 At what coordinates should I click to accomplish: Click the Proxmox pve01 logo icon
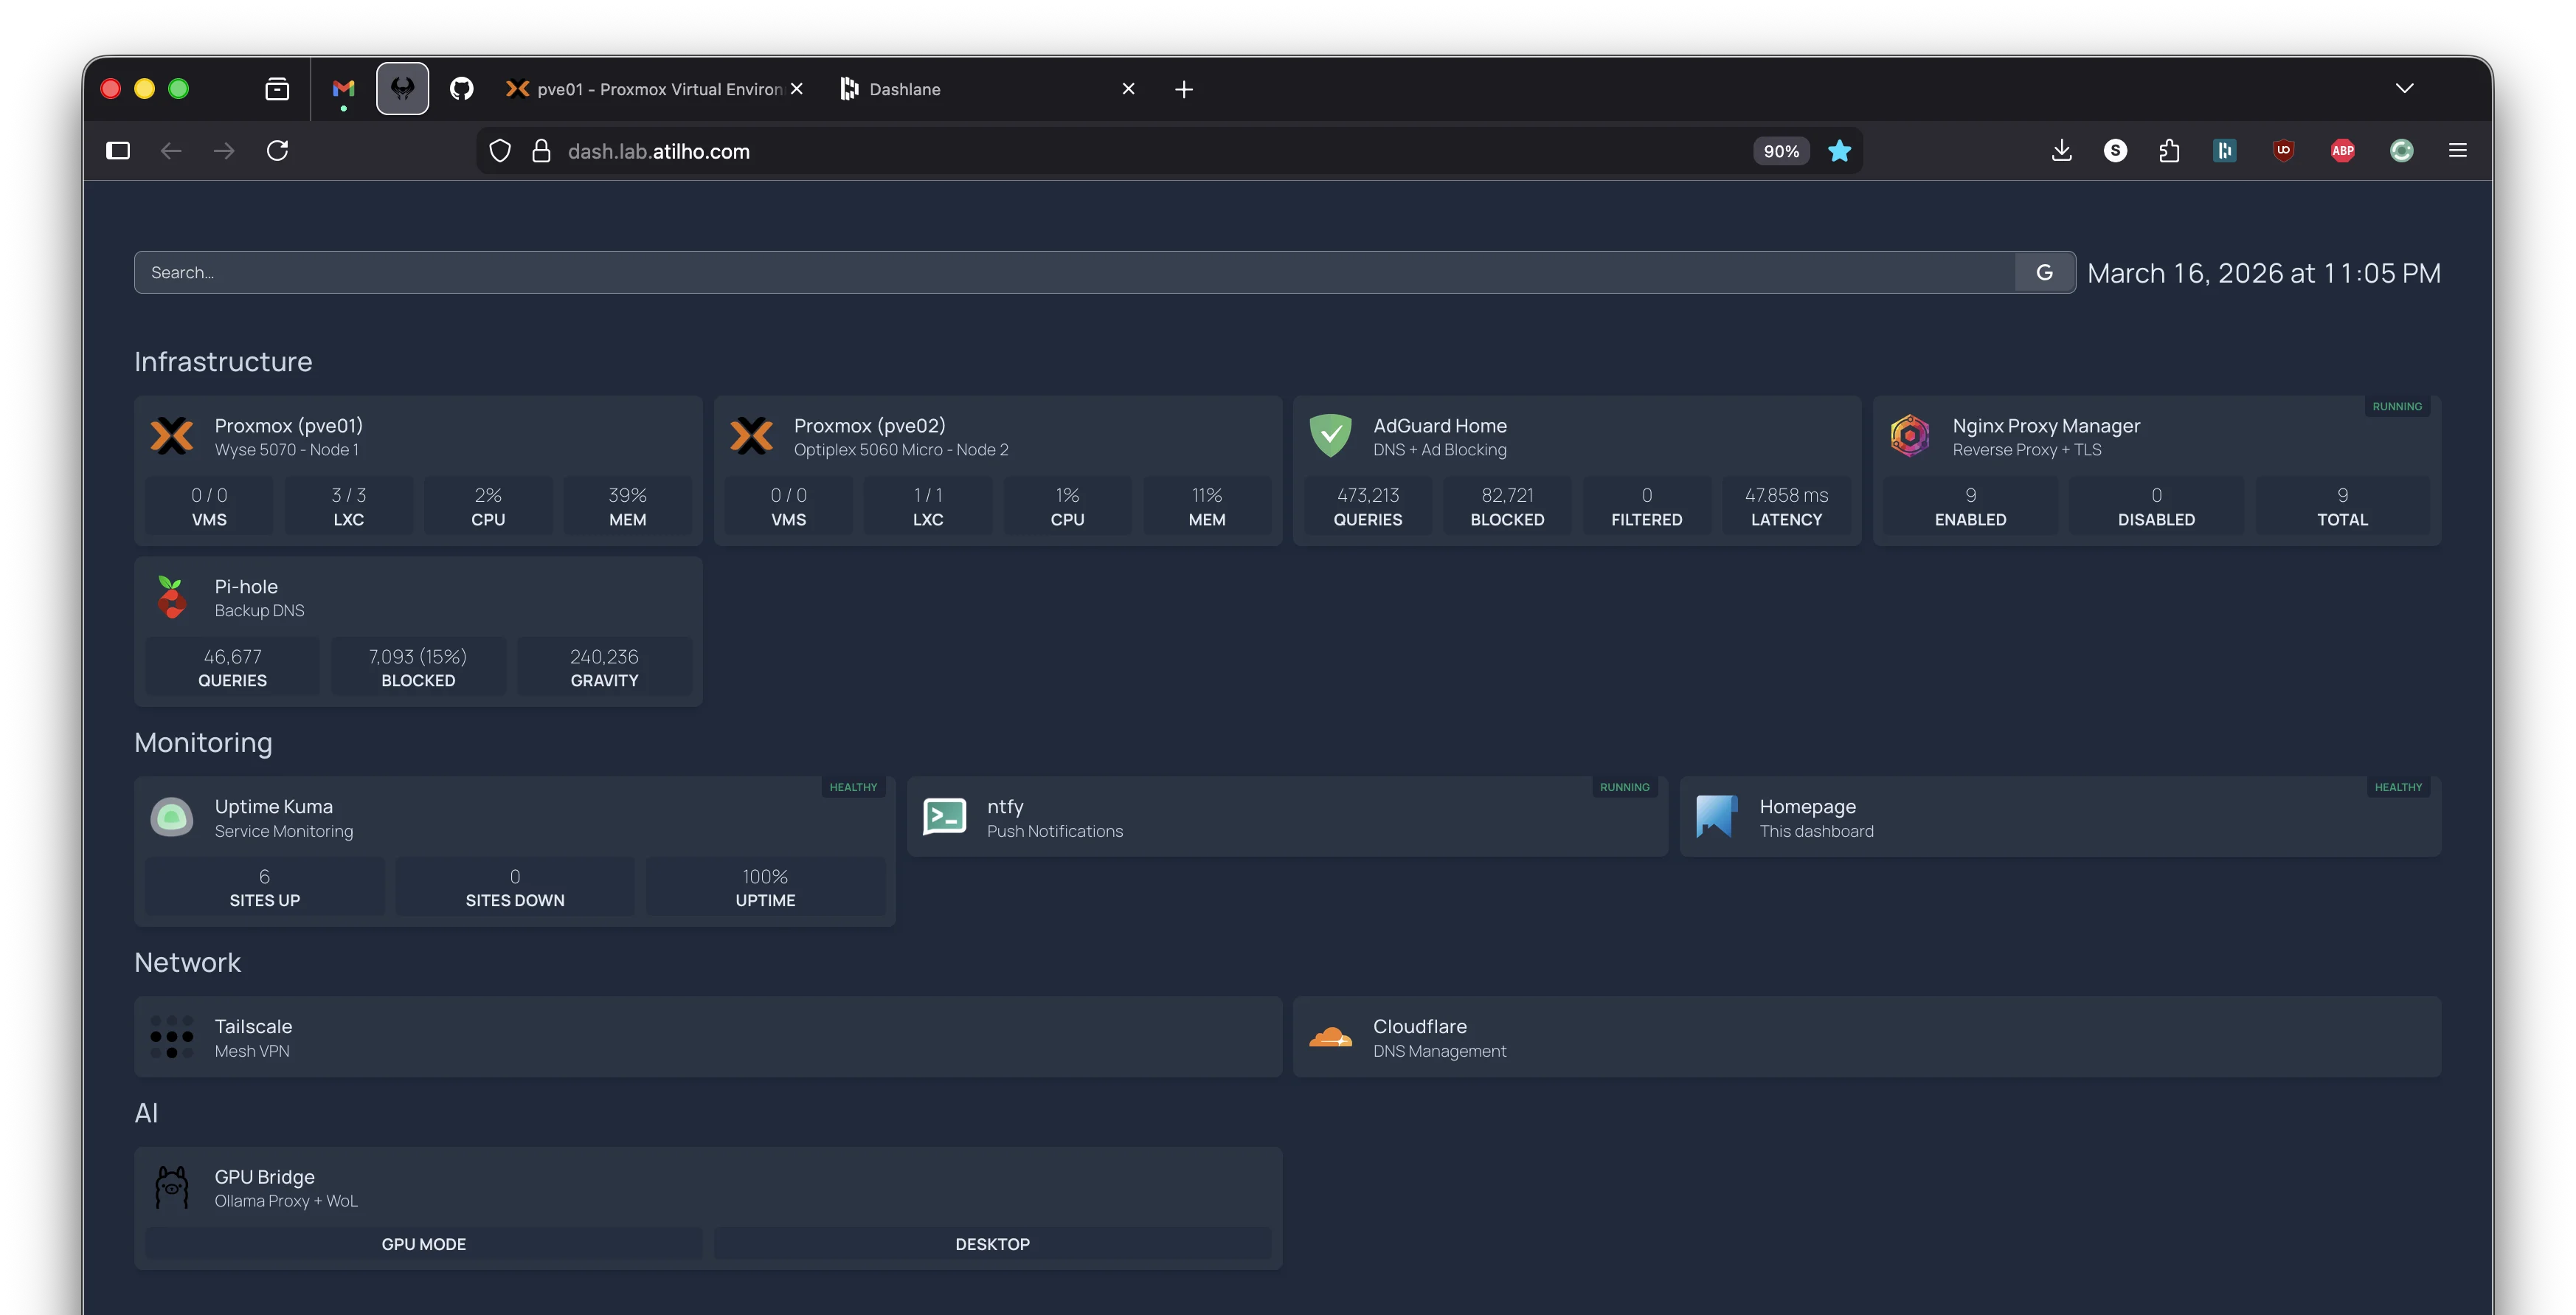tap(172, 435)
